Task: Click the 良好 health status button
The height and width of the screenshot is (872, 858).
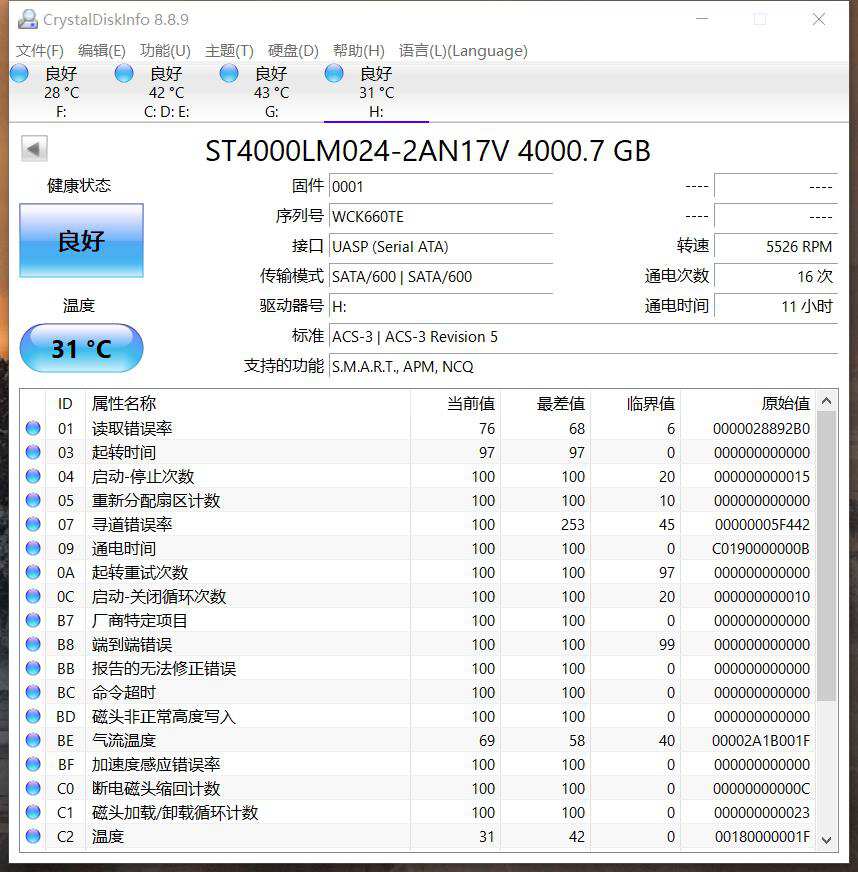Action: 81,240
